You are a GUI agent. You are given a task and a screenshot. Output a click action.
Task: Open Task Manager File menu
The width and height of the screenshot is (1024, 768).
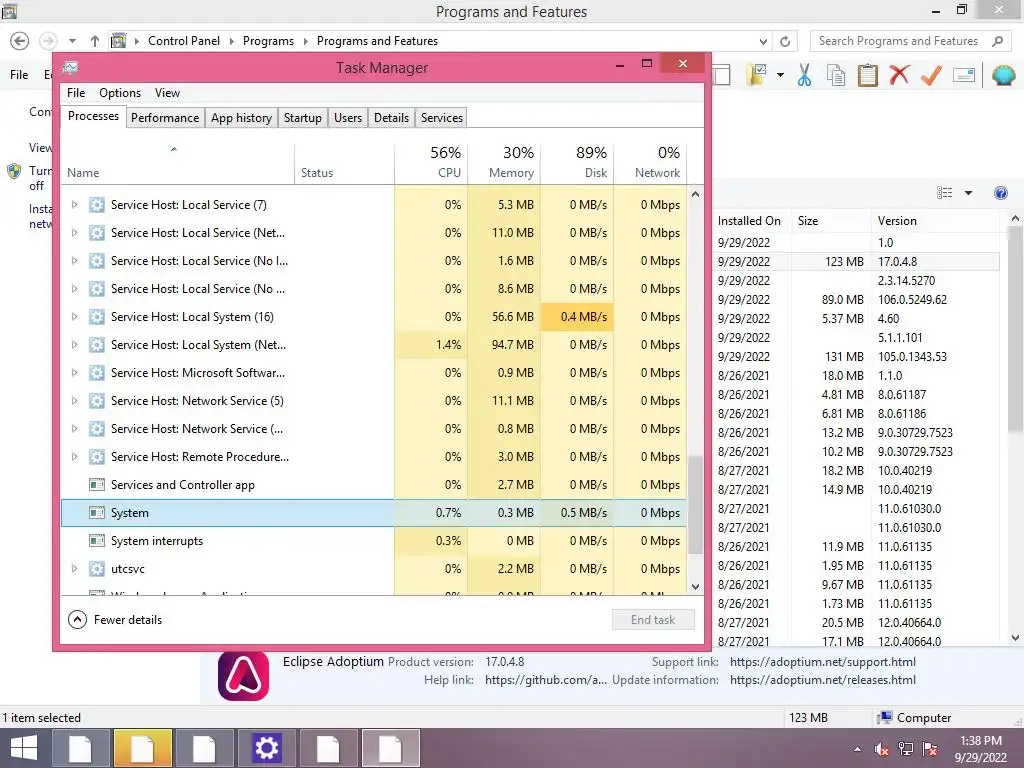tap(76, 93)
